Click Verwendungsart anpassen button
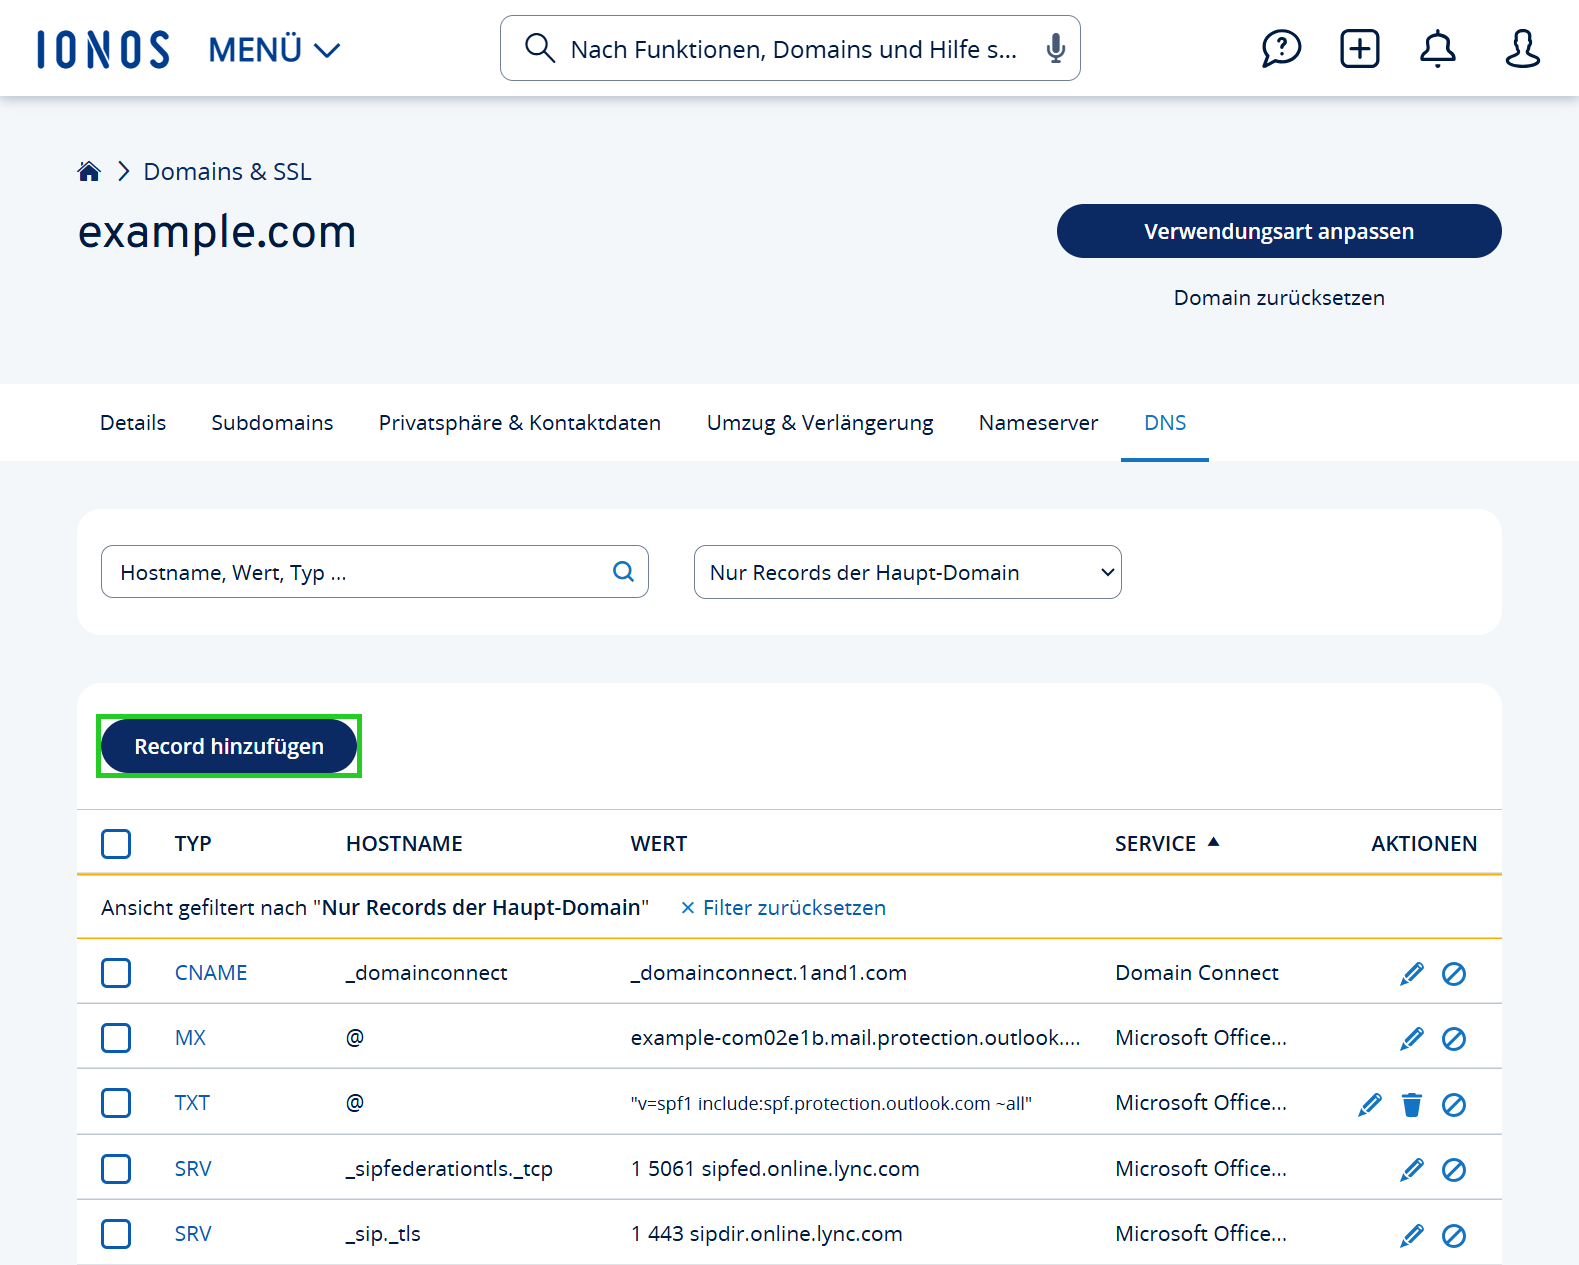The height and width of the screenshot is (1265, 1579). click(x=1279, y=231)
